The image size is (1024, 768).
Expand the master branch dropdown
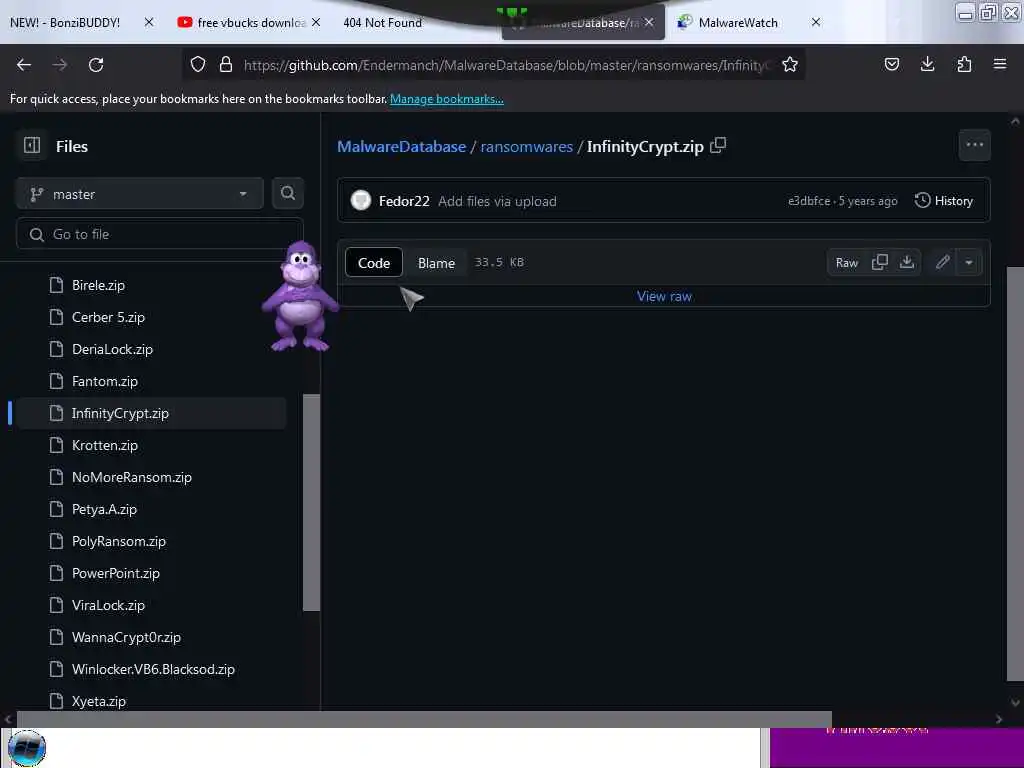point(139,194)
